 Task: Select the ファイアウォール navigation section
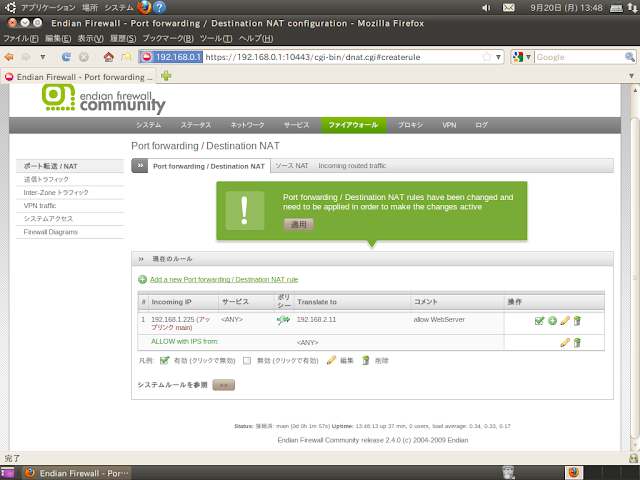(x=353, y=125)
